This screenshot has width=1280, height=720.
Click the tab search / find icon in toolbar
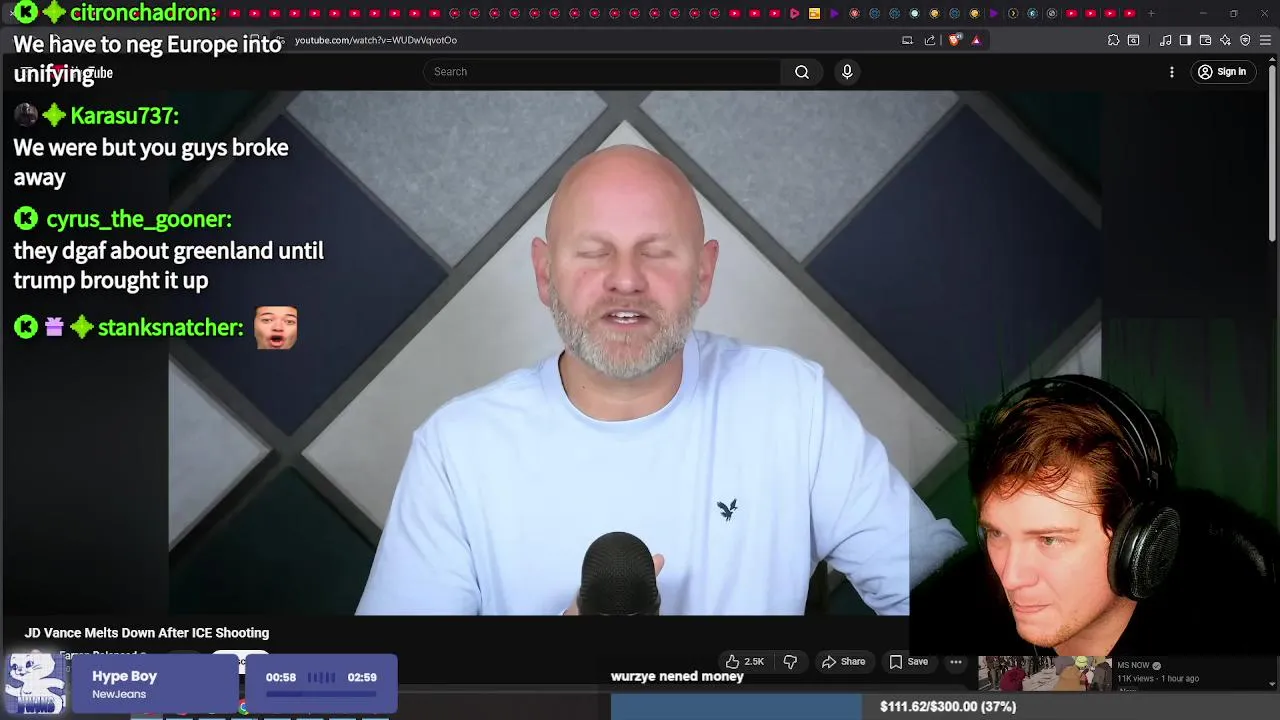(1133, 40)
